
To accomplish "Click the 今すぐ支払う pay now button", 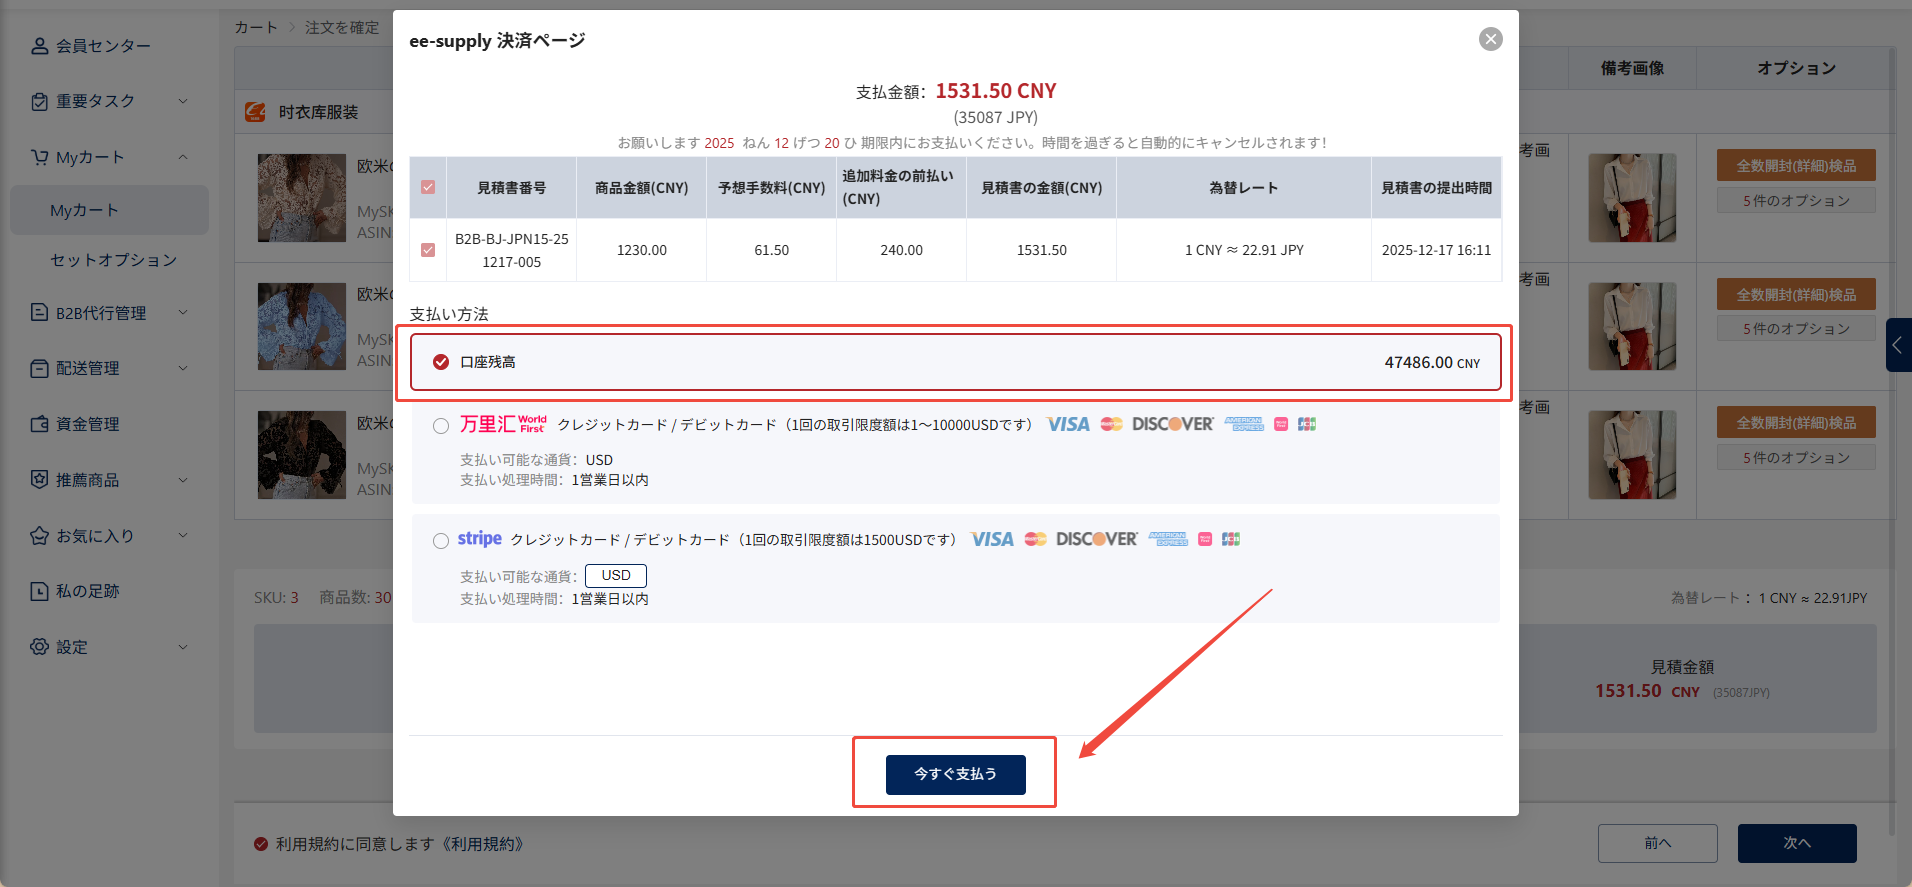I will pyautogui.click(x=956, y=774).
